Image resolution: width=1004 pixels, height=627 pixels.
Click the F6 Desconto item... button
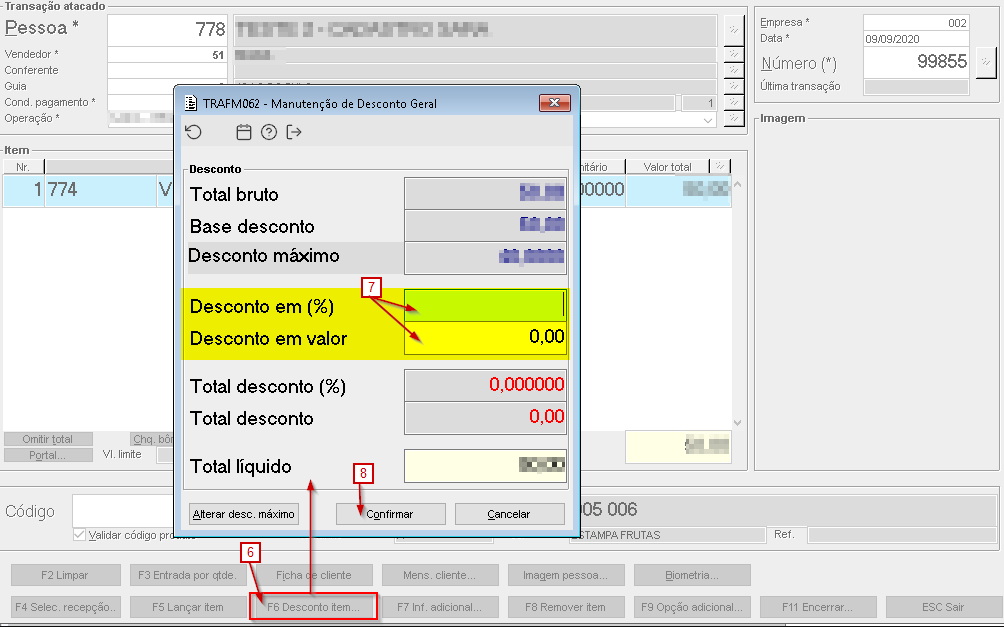(x=314, y=607)
